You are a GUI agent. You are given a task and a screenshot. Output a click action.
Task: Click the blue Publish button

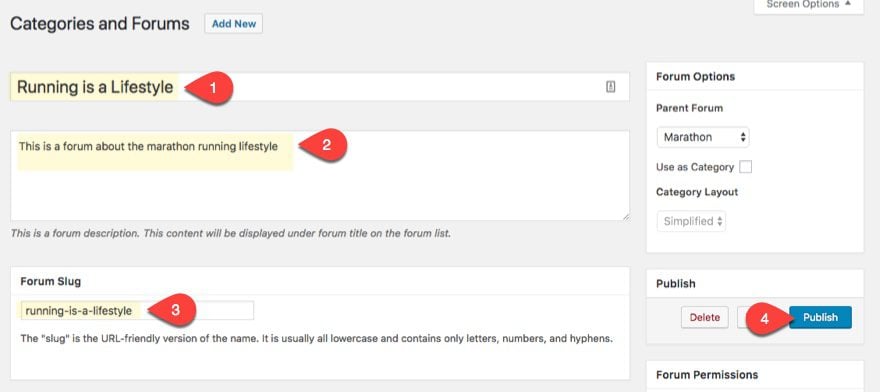[x=820, y=317]
